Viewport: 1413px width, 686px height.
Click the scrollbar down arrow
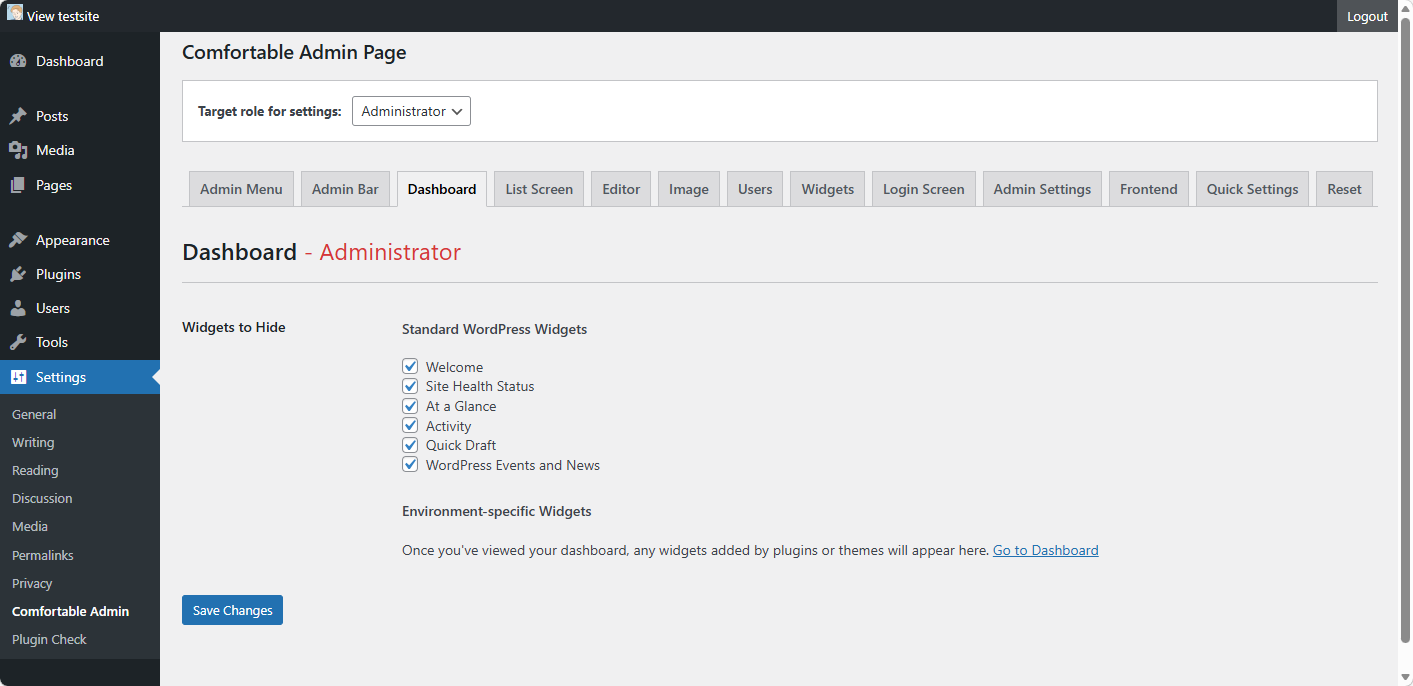tap(1405, 679)
